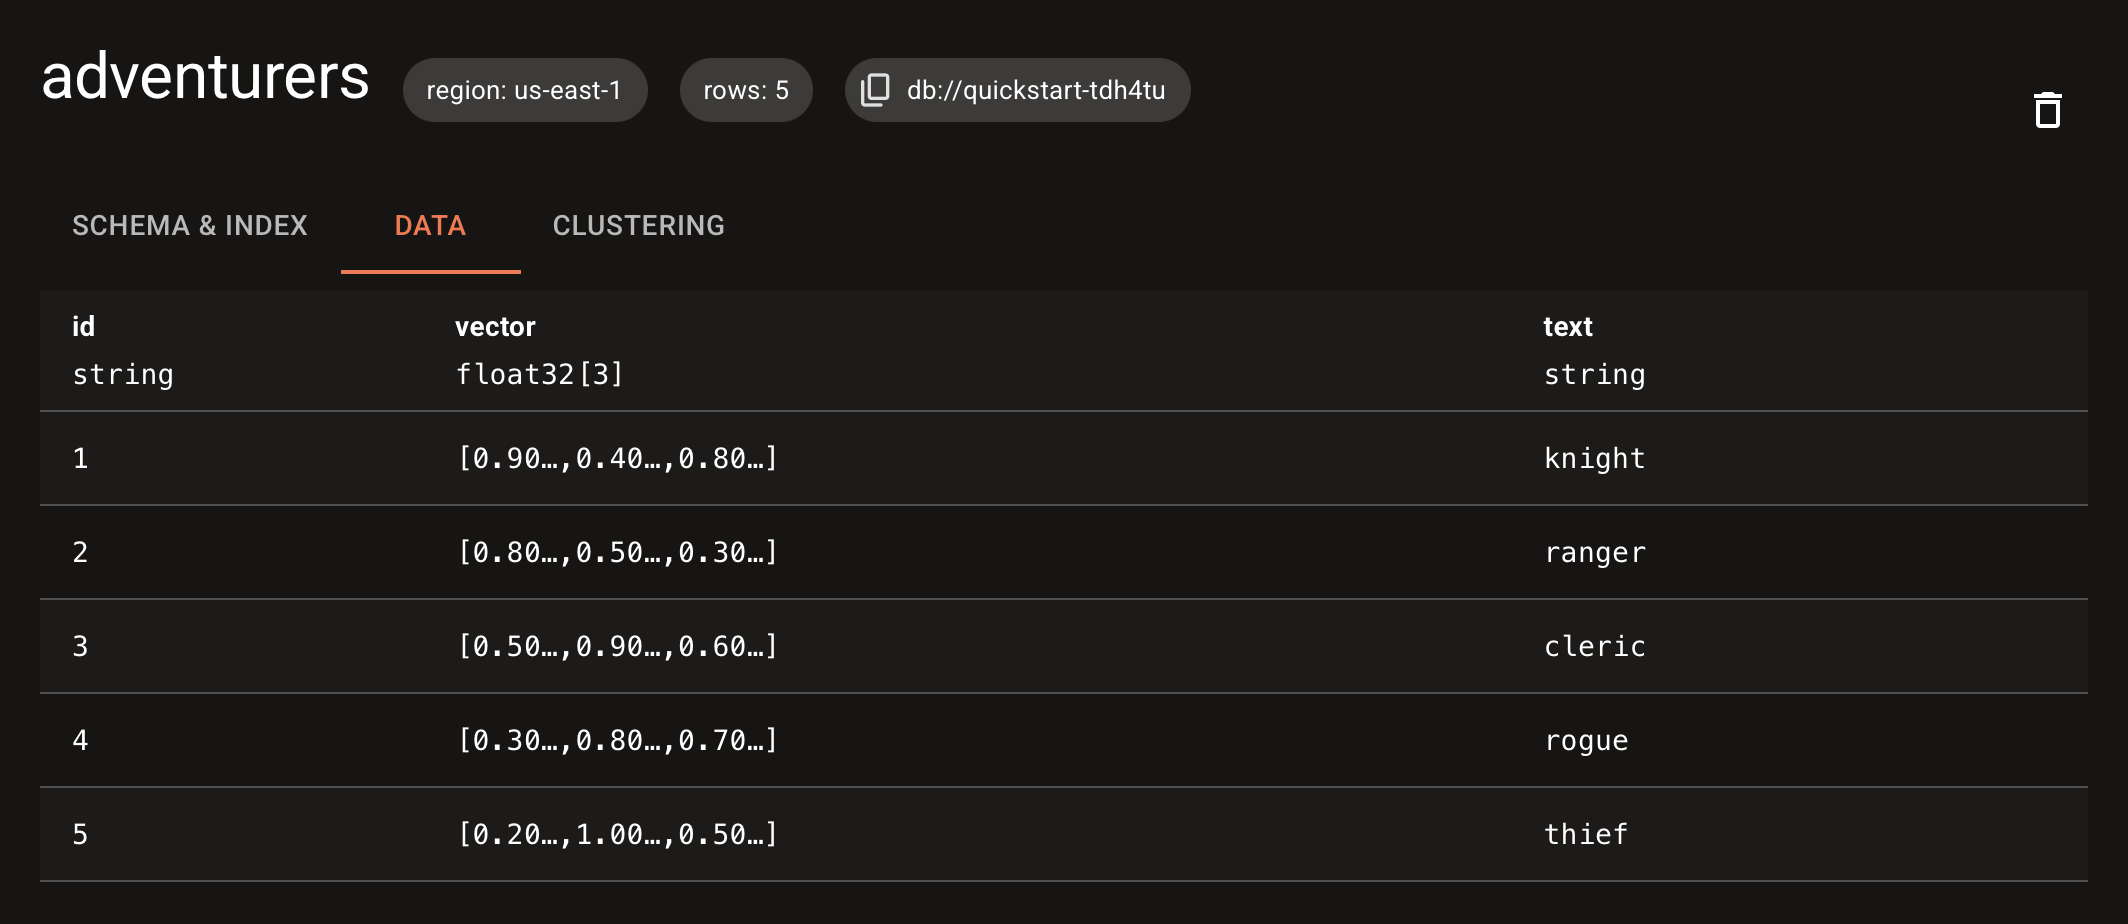Click the delete table trash icon
The height and width of the screenshot is (924, 2128).
2047,108
